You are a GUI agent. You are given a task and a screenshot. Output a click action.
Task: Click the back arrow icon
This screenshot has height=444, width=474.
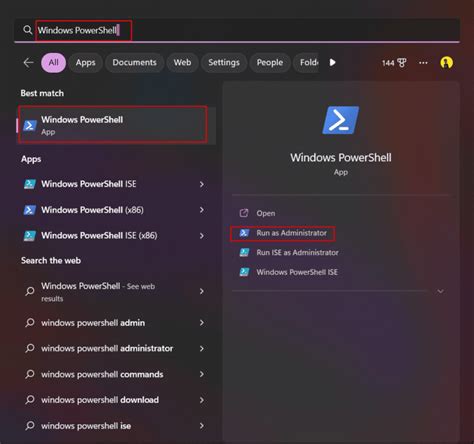(28, 62)
